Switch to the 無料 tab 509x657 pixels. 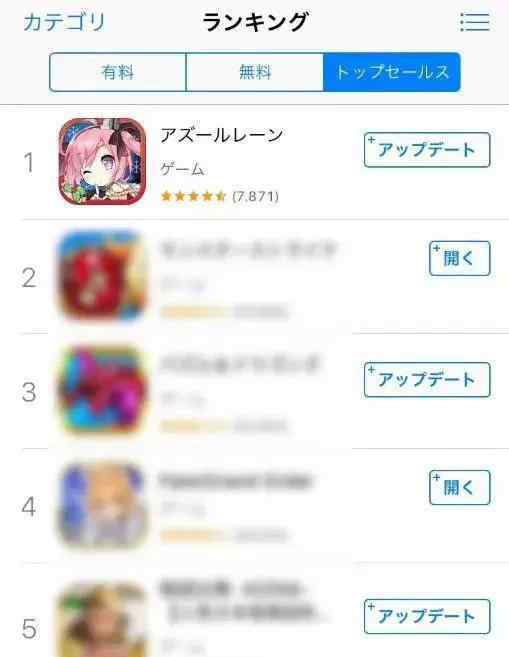pyautogui.click(x=255, y=72)
